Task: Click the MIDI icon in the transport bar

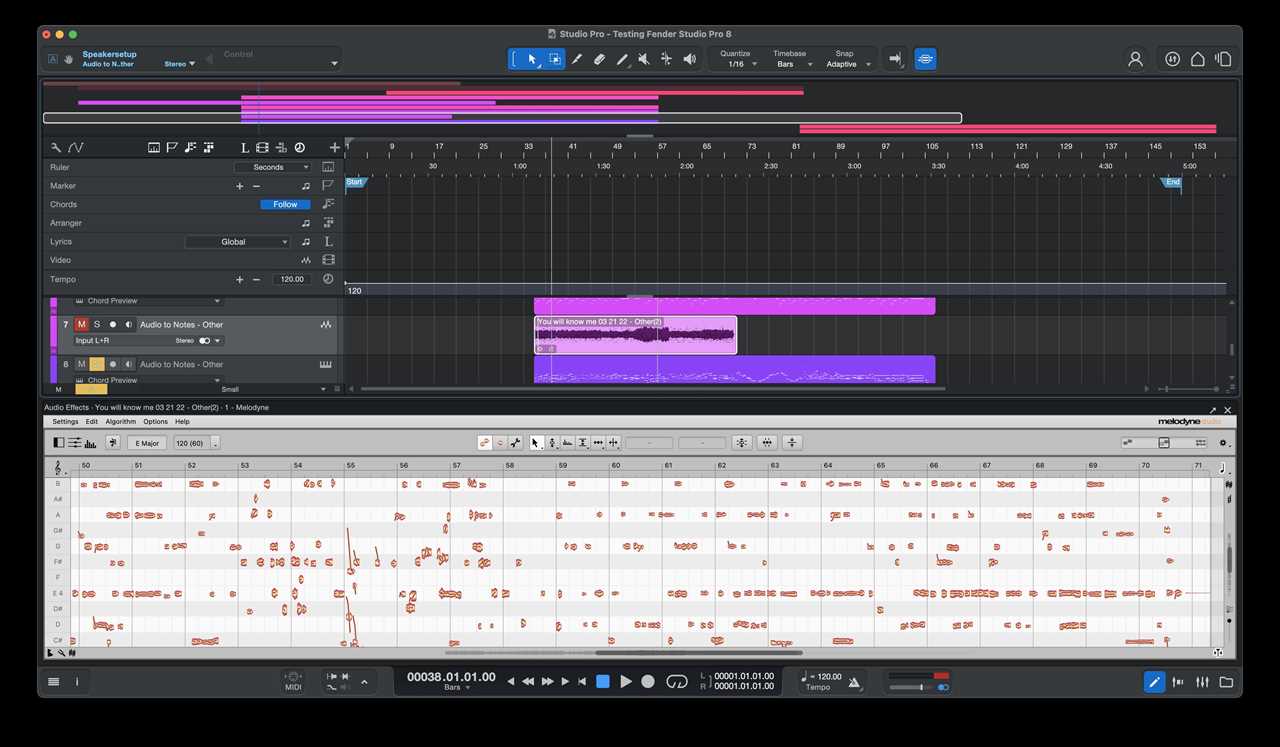Action: (293, 681)
